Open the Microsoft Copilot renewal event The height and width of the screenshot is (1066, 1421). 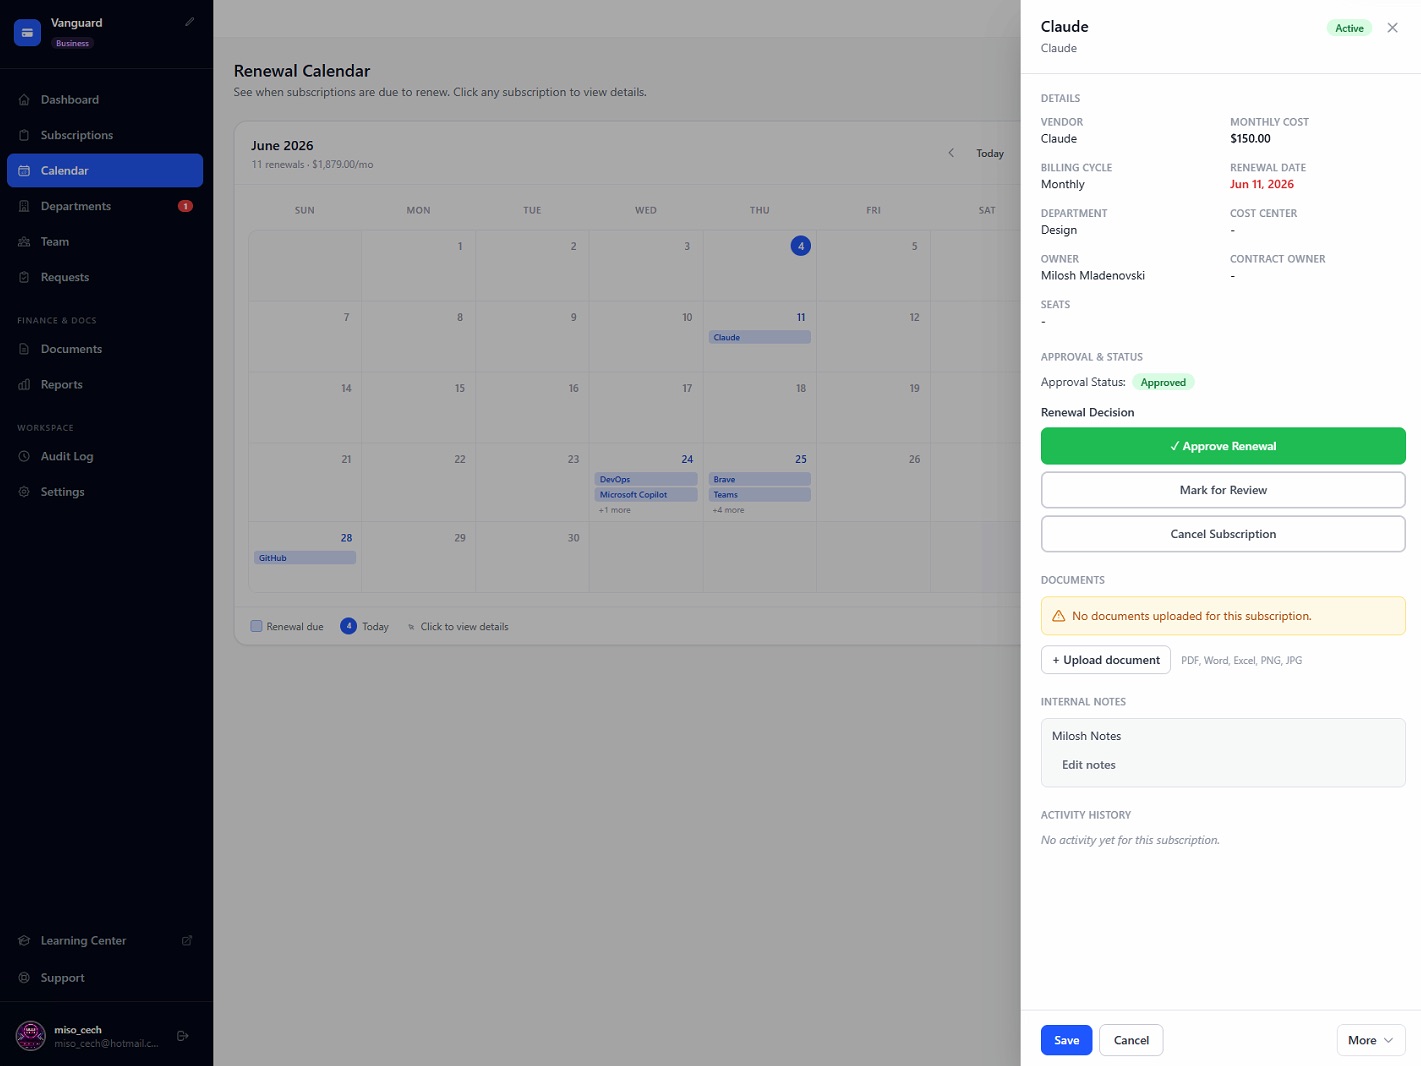coord(646,494)
